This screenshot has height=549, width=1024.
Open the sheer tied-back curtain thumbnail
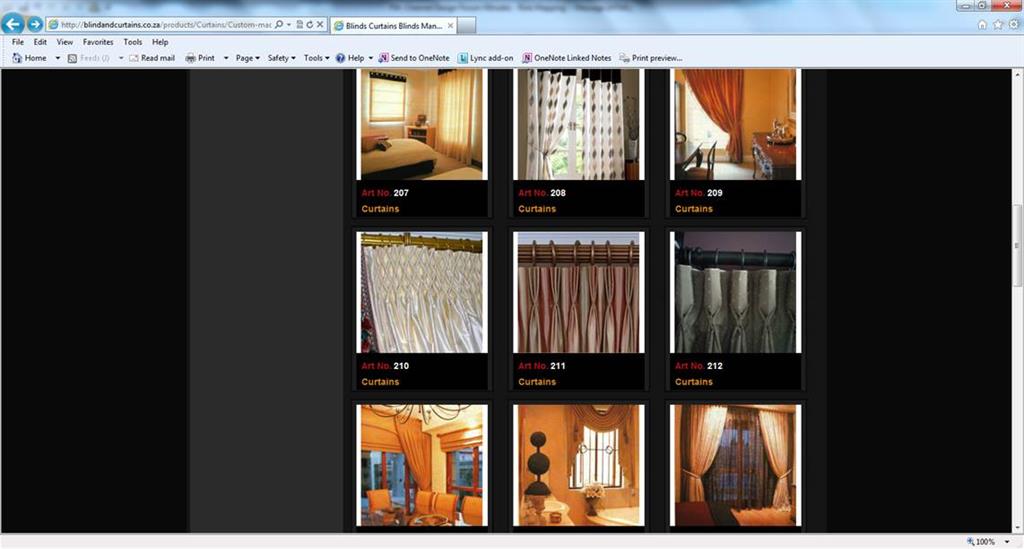(x=735, y=465)
